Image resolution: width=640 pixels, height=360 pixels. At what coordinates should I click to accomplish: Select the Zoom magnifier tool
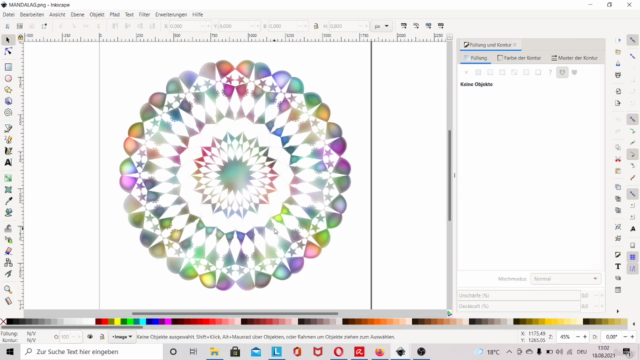tap(8, 289)
